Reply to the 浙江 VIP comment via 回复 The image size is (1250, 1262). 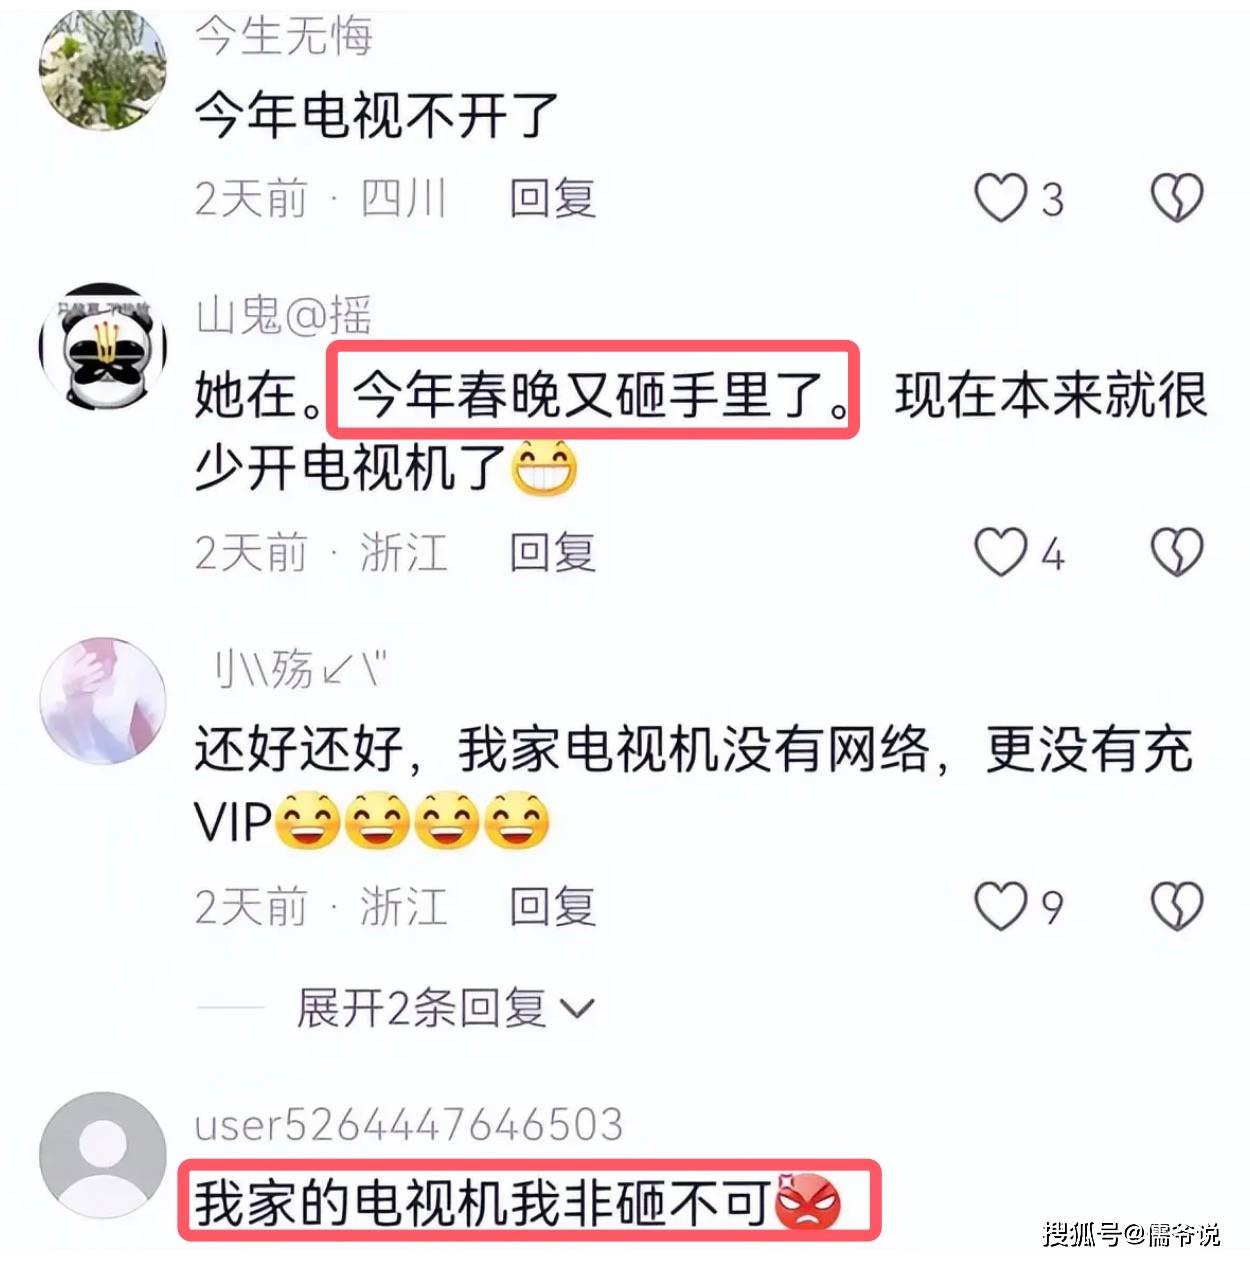553,906
